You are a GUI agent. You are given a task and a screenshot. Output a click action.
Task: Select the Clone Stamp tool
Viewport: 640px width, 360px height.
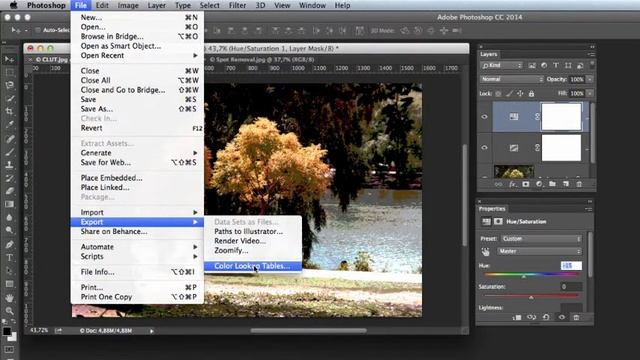[x=9, y=165]
